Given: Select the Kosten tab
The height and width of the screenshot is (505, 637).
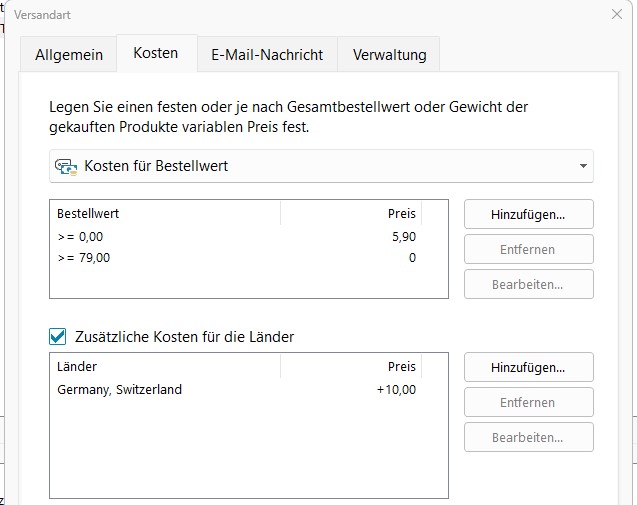Looking at the screenshot, I should pos(156,54).
